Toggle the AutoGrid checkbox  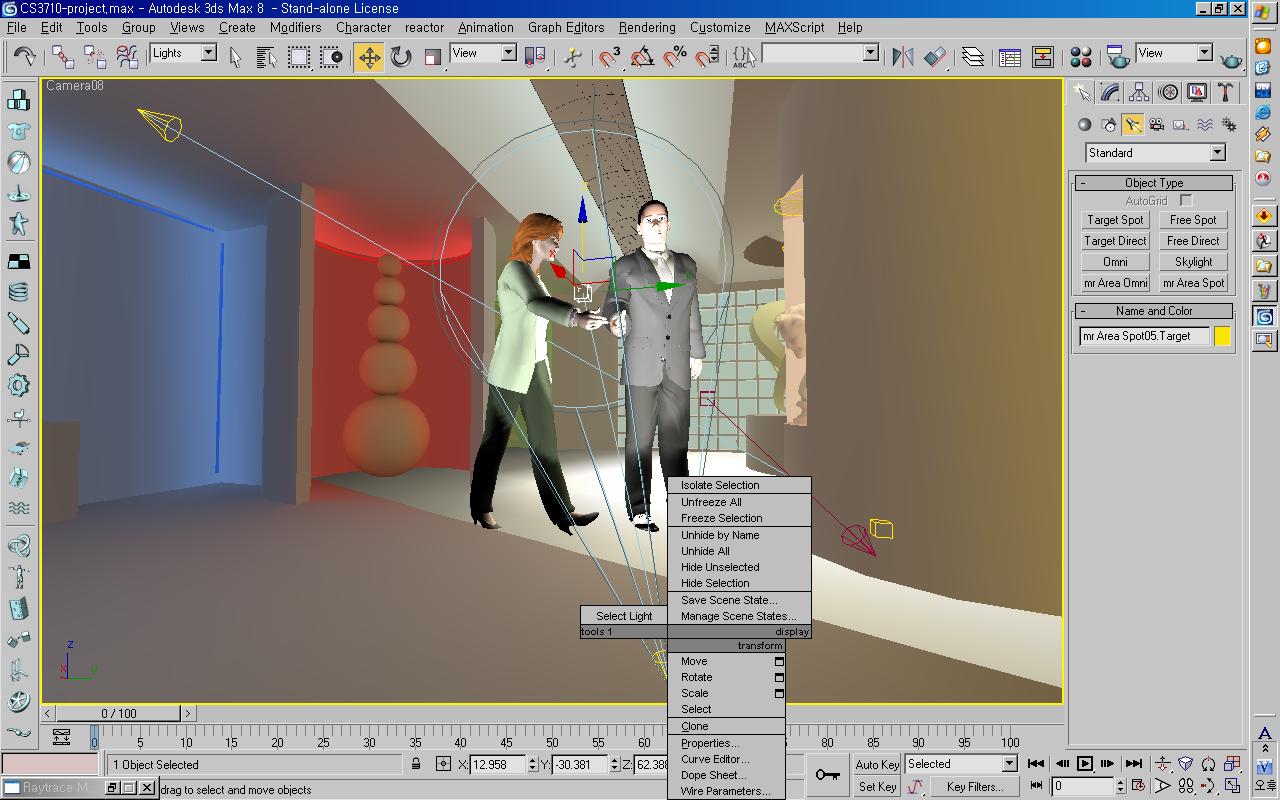point(1186,201)
